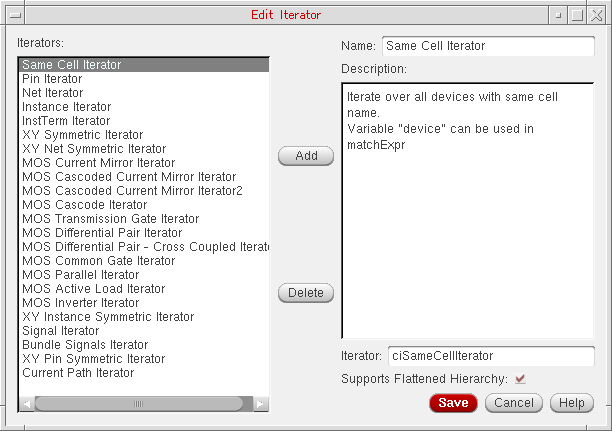Select MOS Common Gate Iterator
612x431 pixels.
click(144, 261)
